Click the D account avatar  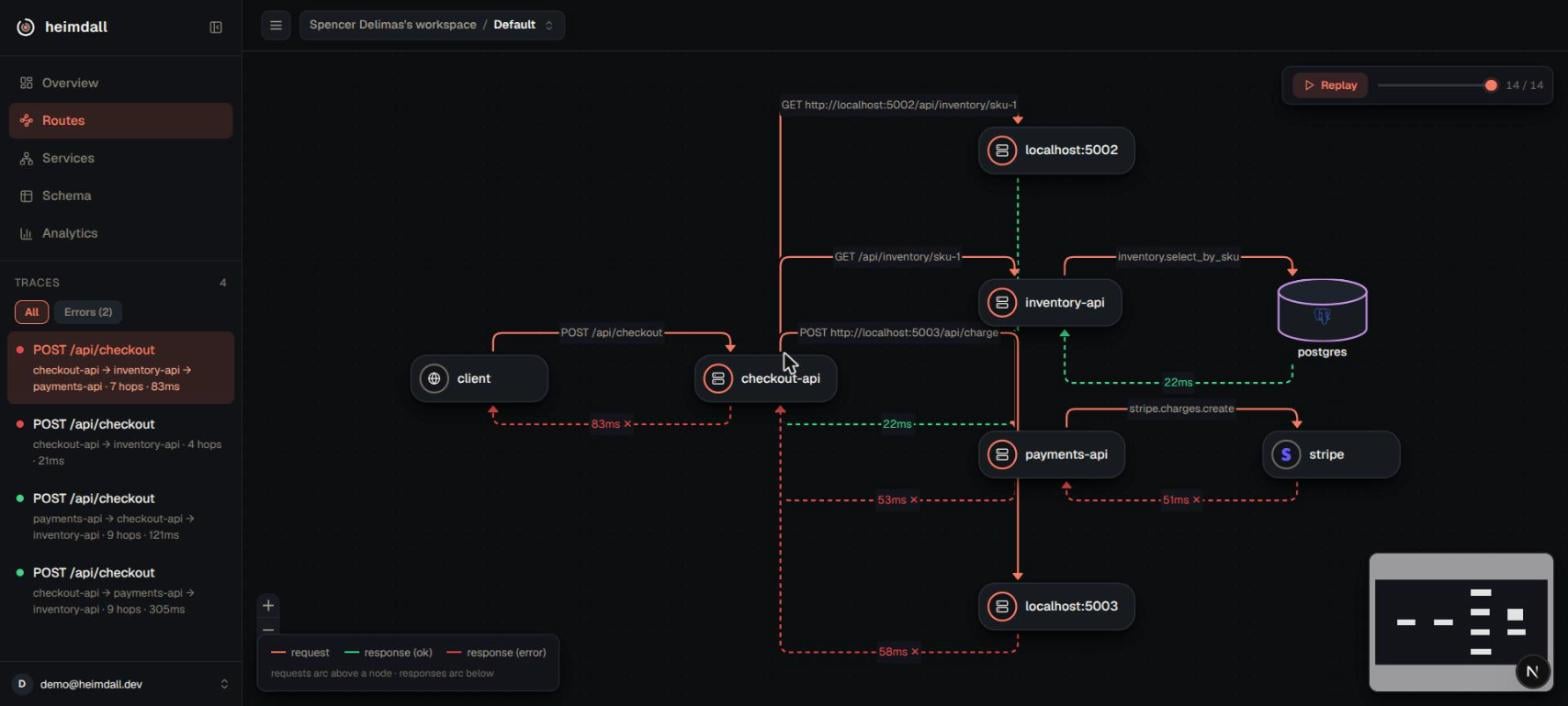tap(22, 684)
